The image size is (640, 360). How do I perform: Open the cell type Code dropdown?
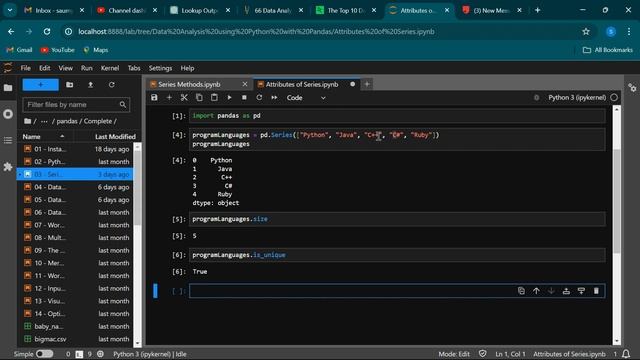pos(306,98)
